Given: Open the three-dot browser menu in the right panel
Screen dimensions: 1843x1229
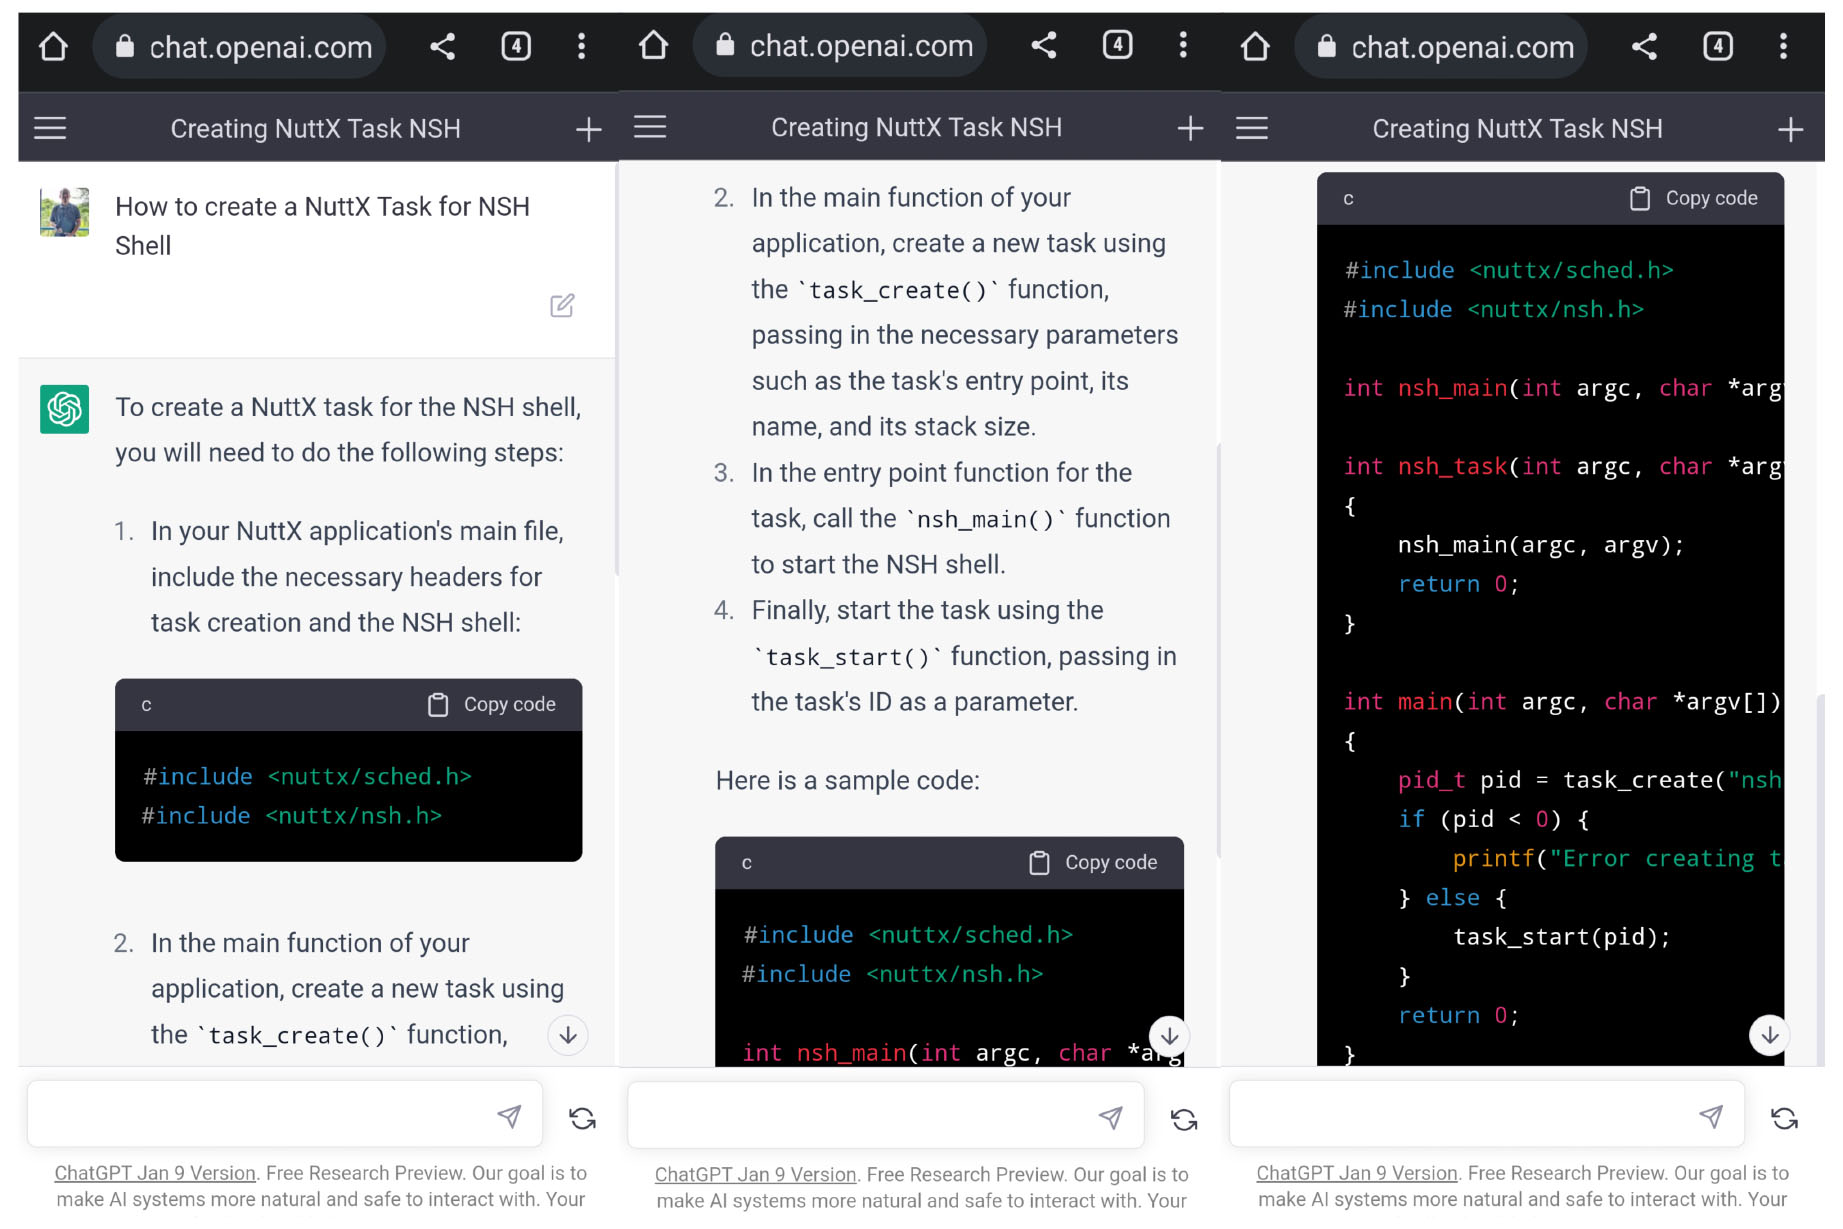Looking at the screenshot, I should 1783,46.
